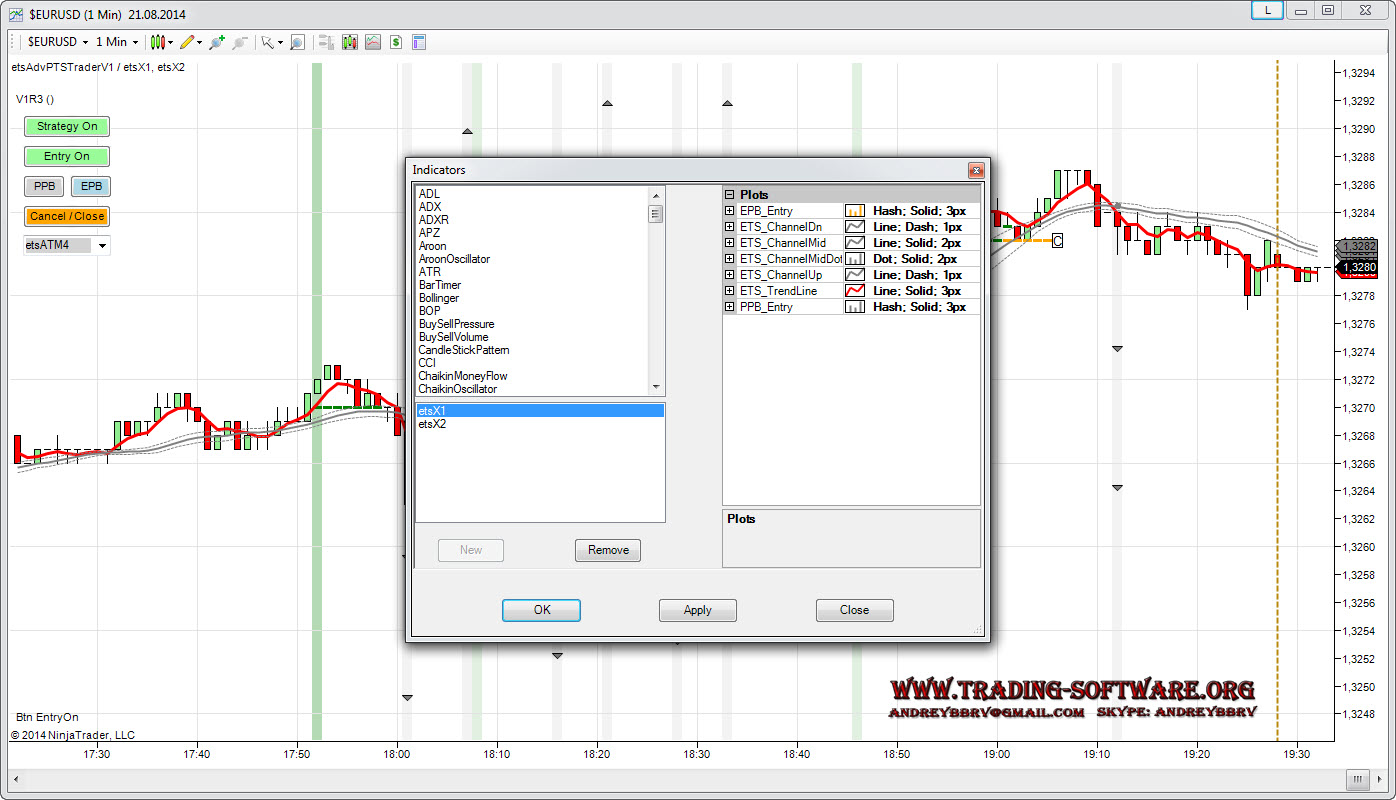Click the Remove button
Image resolution: width=1396 pixels, height=800 pixels.
point(608,550)
